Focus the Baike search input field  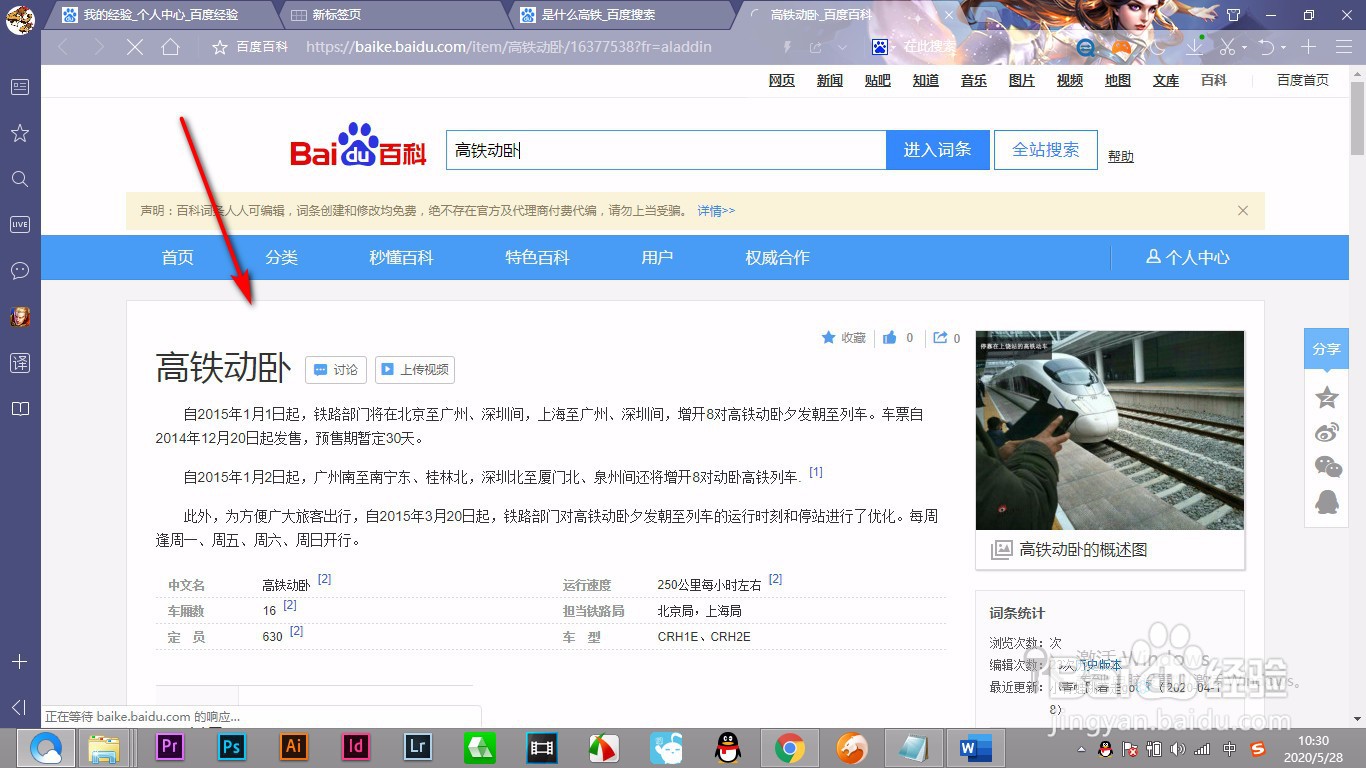coord(666,150)
